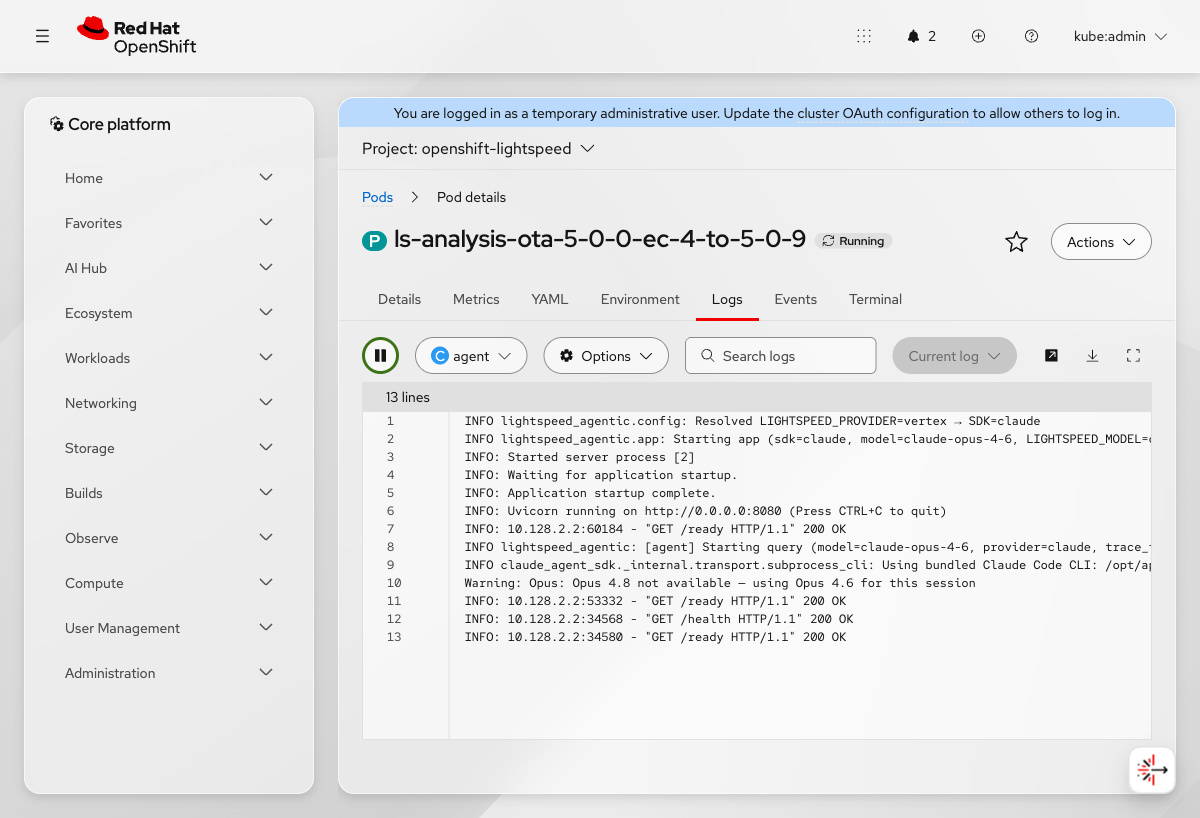Open the application launcher grid
This screenshot has width=1200, height=818.
point(864,36)
